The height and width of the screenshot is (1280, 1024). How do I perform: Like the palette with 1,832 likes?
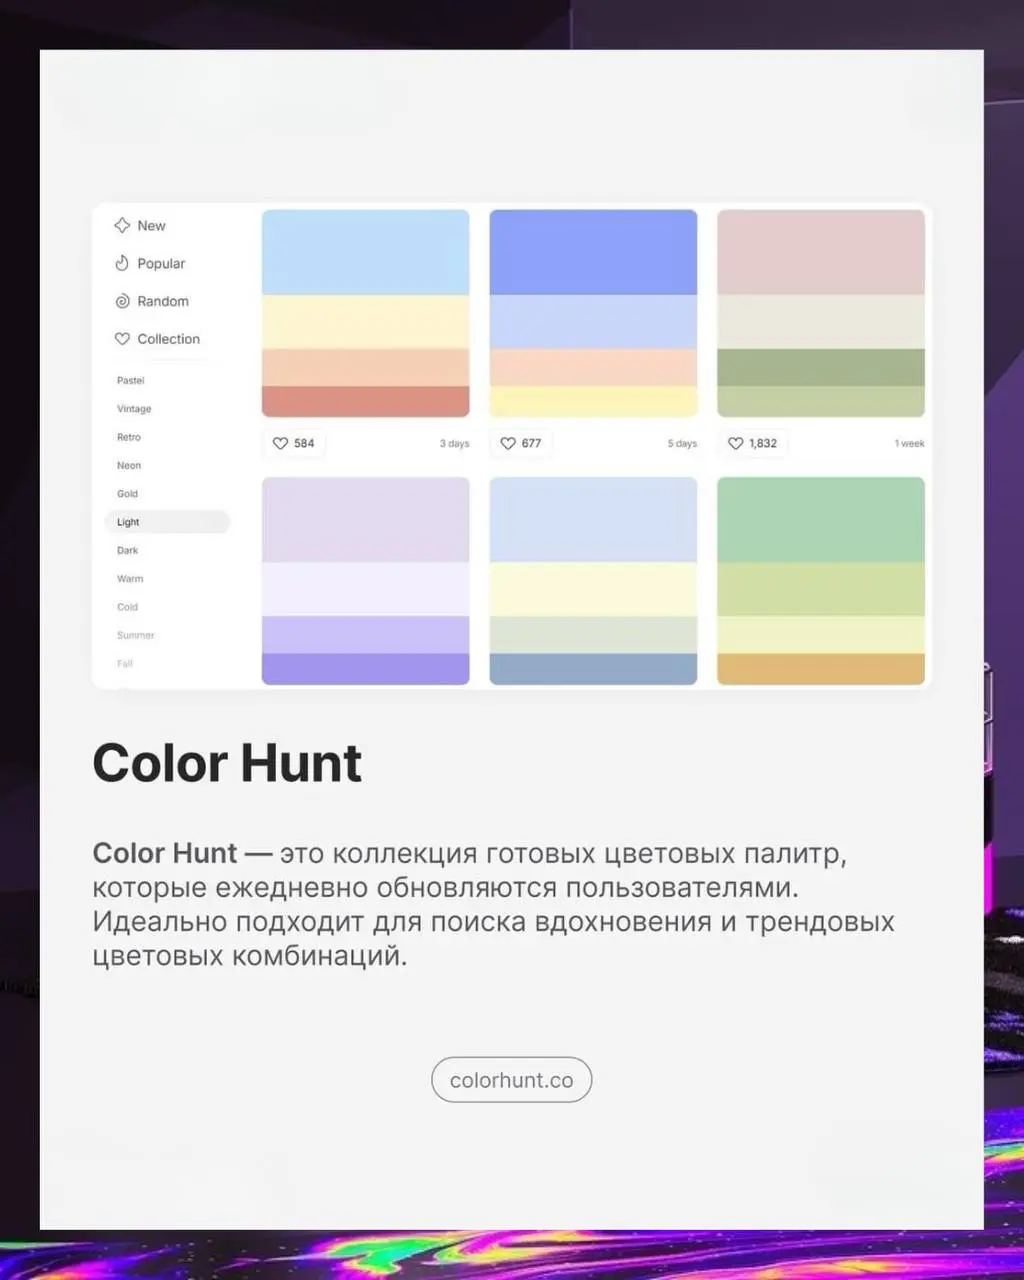(736, 443)
